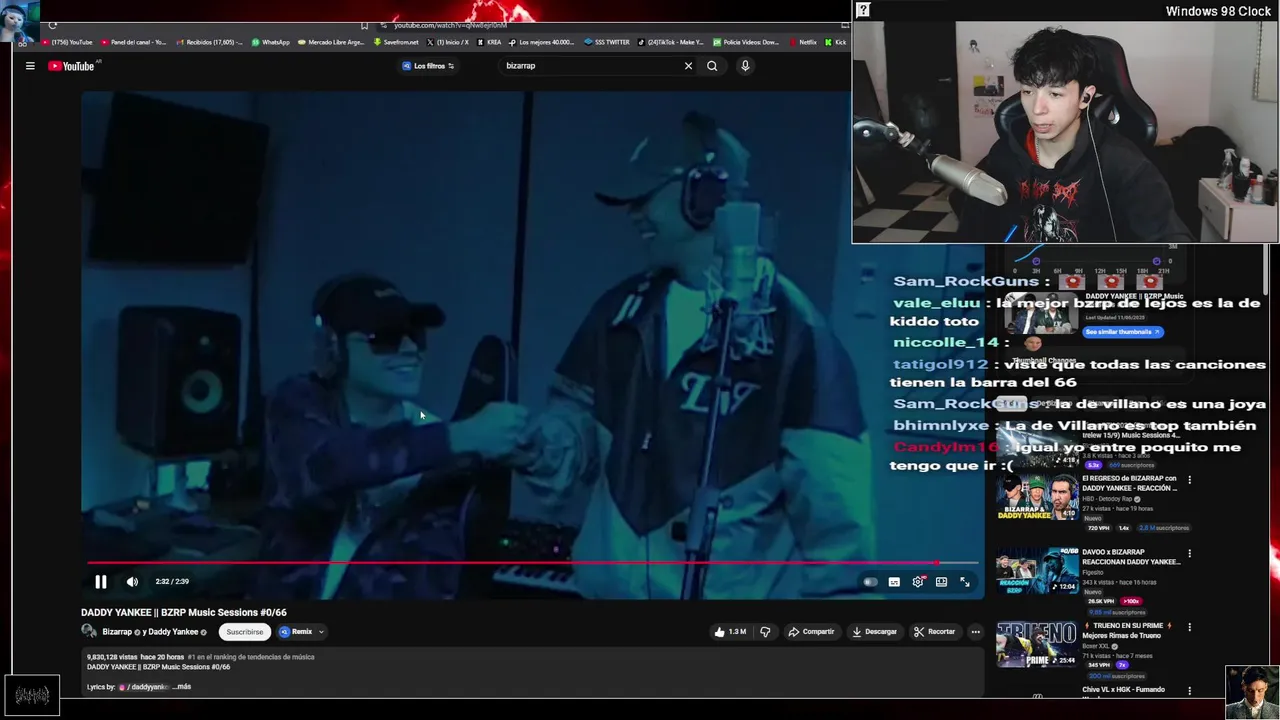
Task: Open options for "EL REGRESO de BIZARRAP" video
Action: click(x=1189, y=480)
